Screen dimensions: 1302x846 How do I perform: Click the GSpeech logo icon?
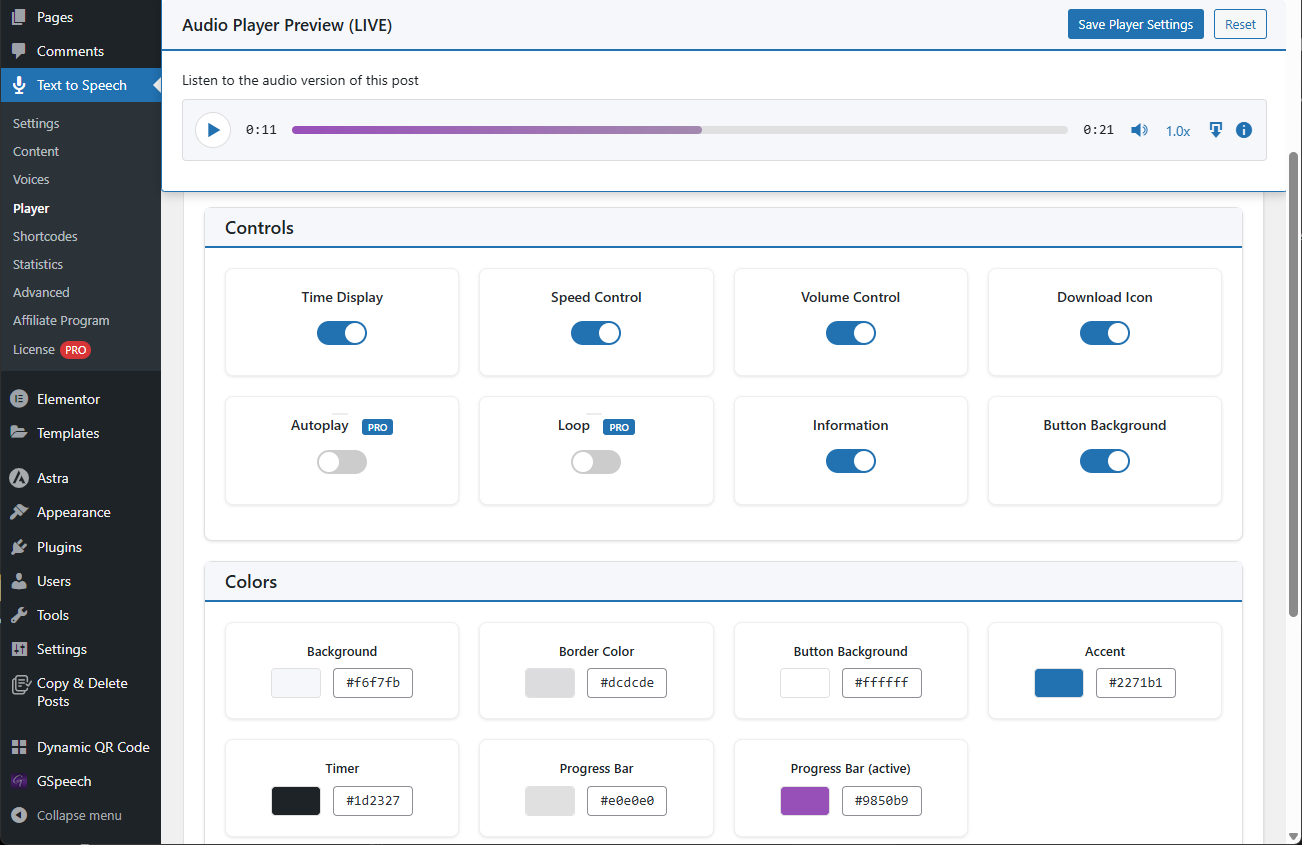pyautogui.click(x=19, y=781)
